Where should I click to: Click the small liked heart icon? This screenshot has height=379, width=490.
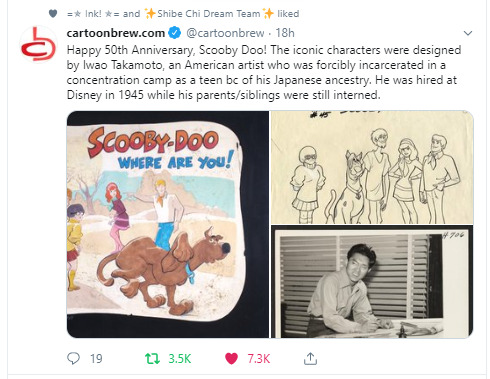tap(53, 14)
